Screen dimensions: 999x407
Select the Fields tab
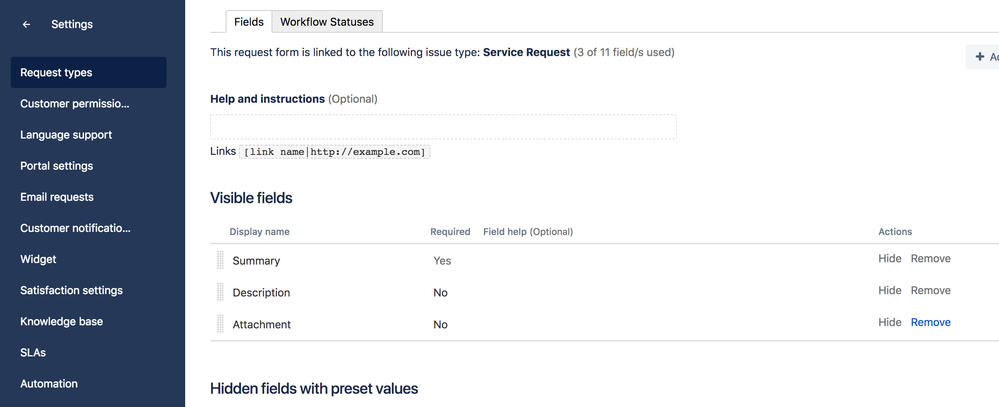pyautogui.click(x=248, y=21)
